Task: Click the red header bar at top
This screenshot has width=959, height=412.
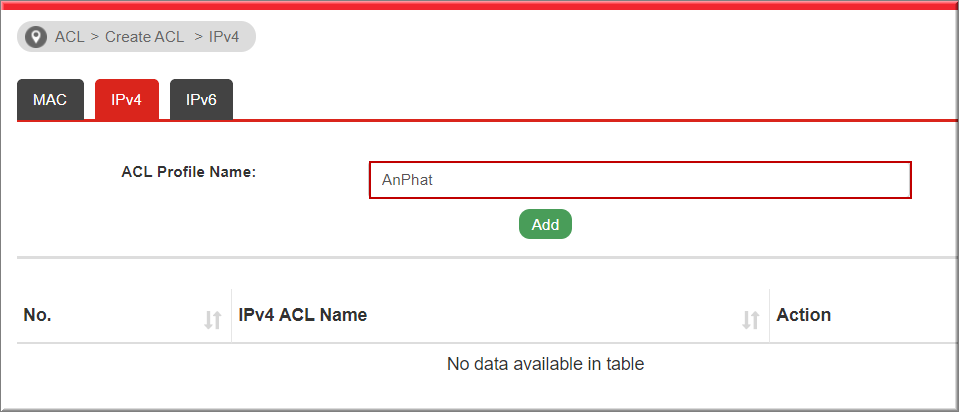Action: (x=480, y=5)
